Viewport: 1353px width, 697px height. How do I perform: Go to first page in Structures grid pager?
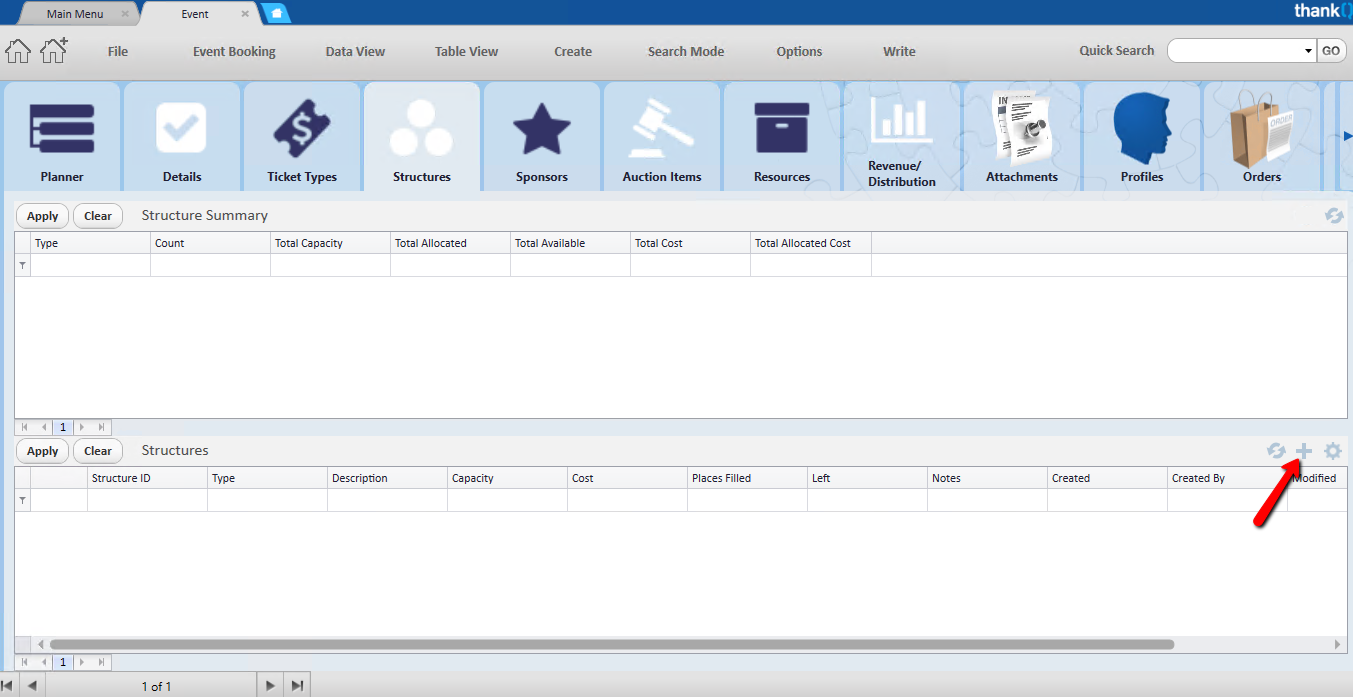pos(25,662)
